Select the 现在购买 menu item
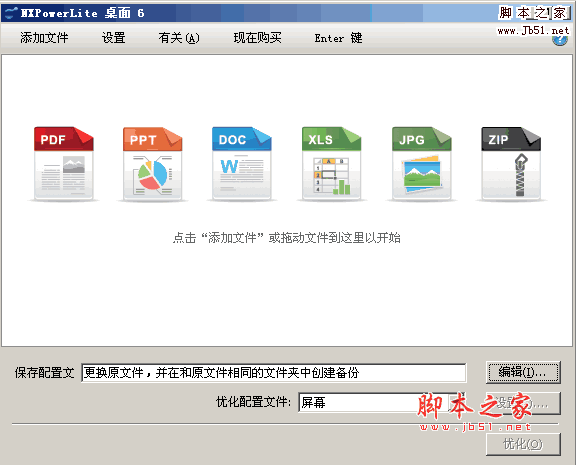This screenshot has height=465, width=576. pyautogui.click(x=258, y=38)
